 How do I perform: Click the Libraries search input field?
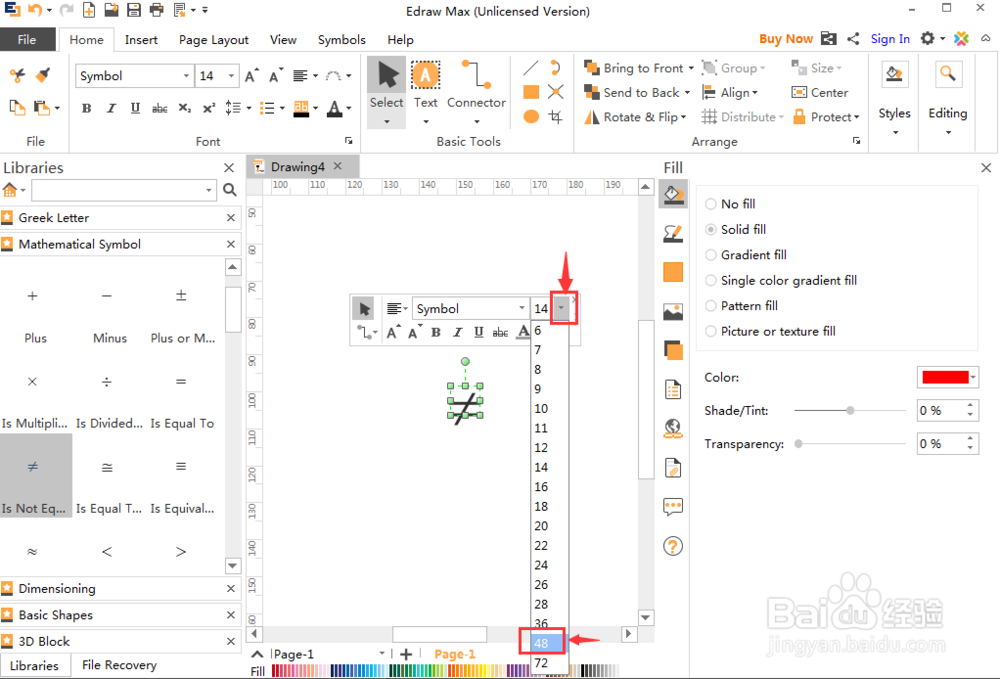[119, 190]
